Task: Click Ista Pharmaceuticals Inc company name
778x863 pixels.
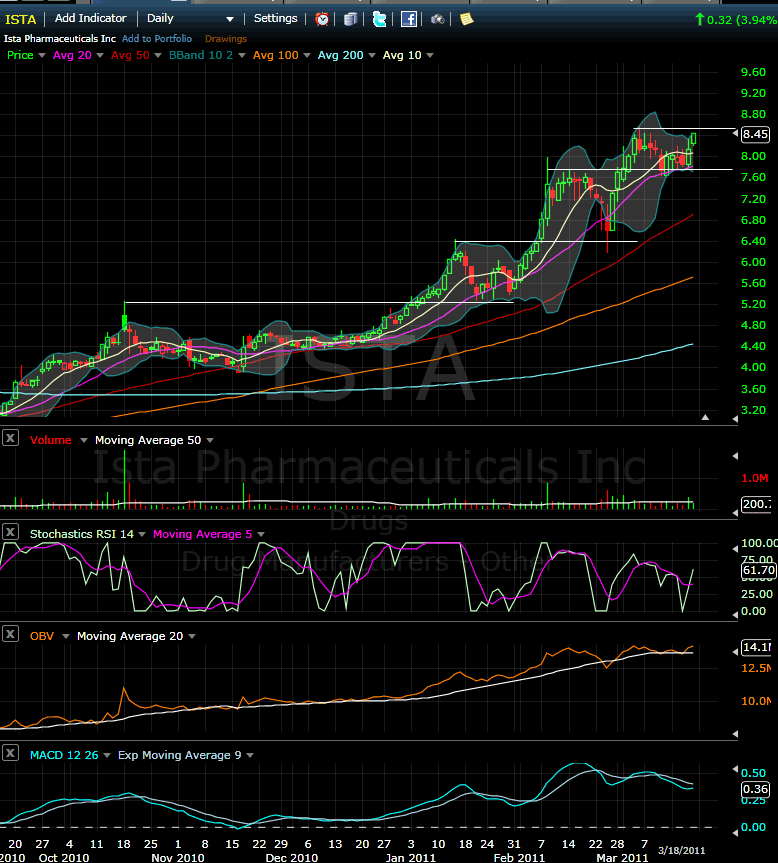Action: tap(60, 39)
